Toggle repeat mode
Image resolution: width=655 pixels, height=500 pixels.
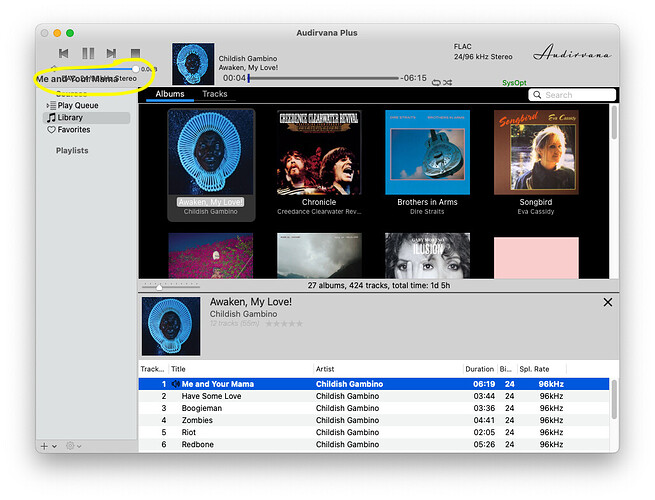tap(436, 83)
